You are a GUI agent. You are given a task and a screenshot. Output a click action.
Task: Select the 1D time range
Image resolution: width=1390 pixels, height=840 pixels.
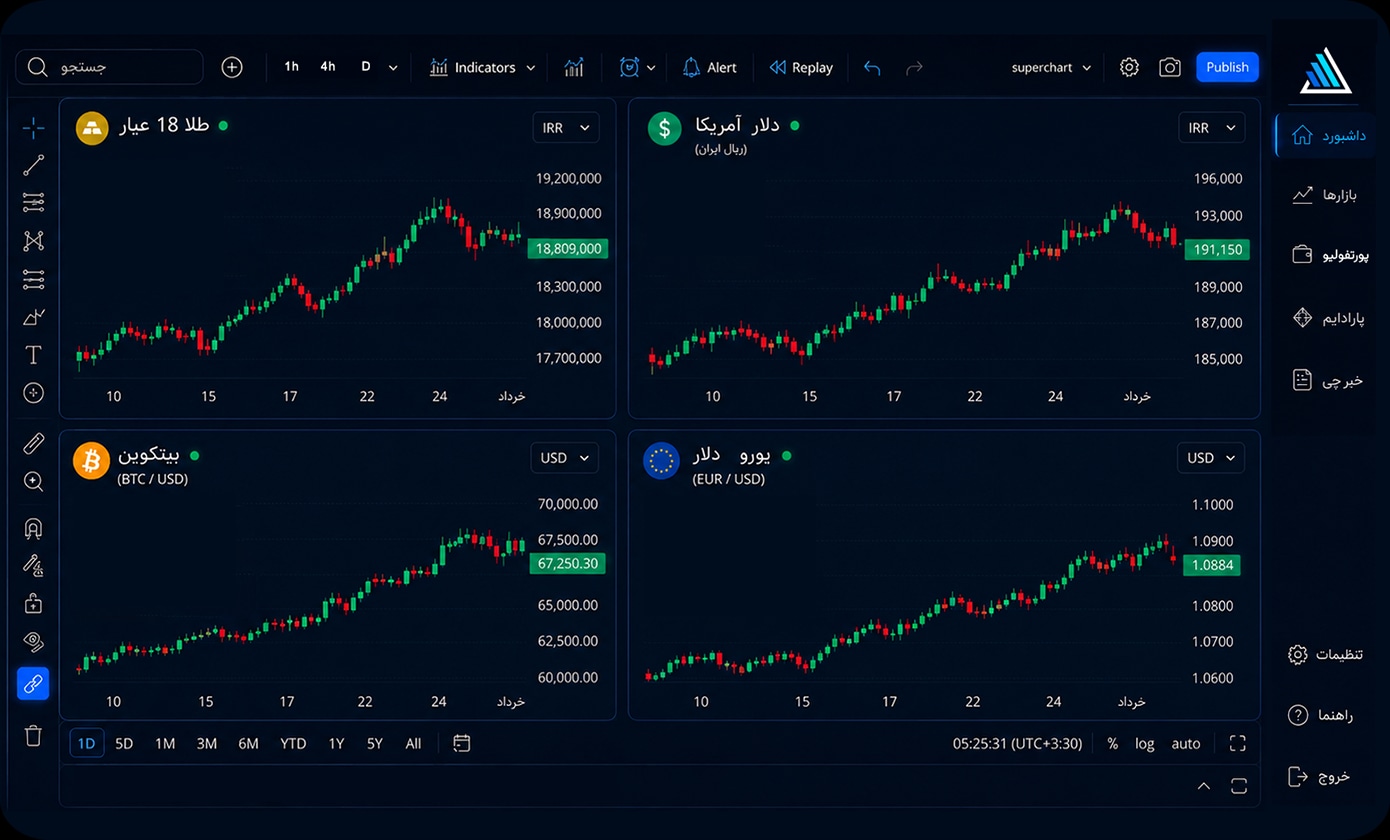[x=87, y=743]
